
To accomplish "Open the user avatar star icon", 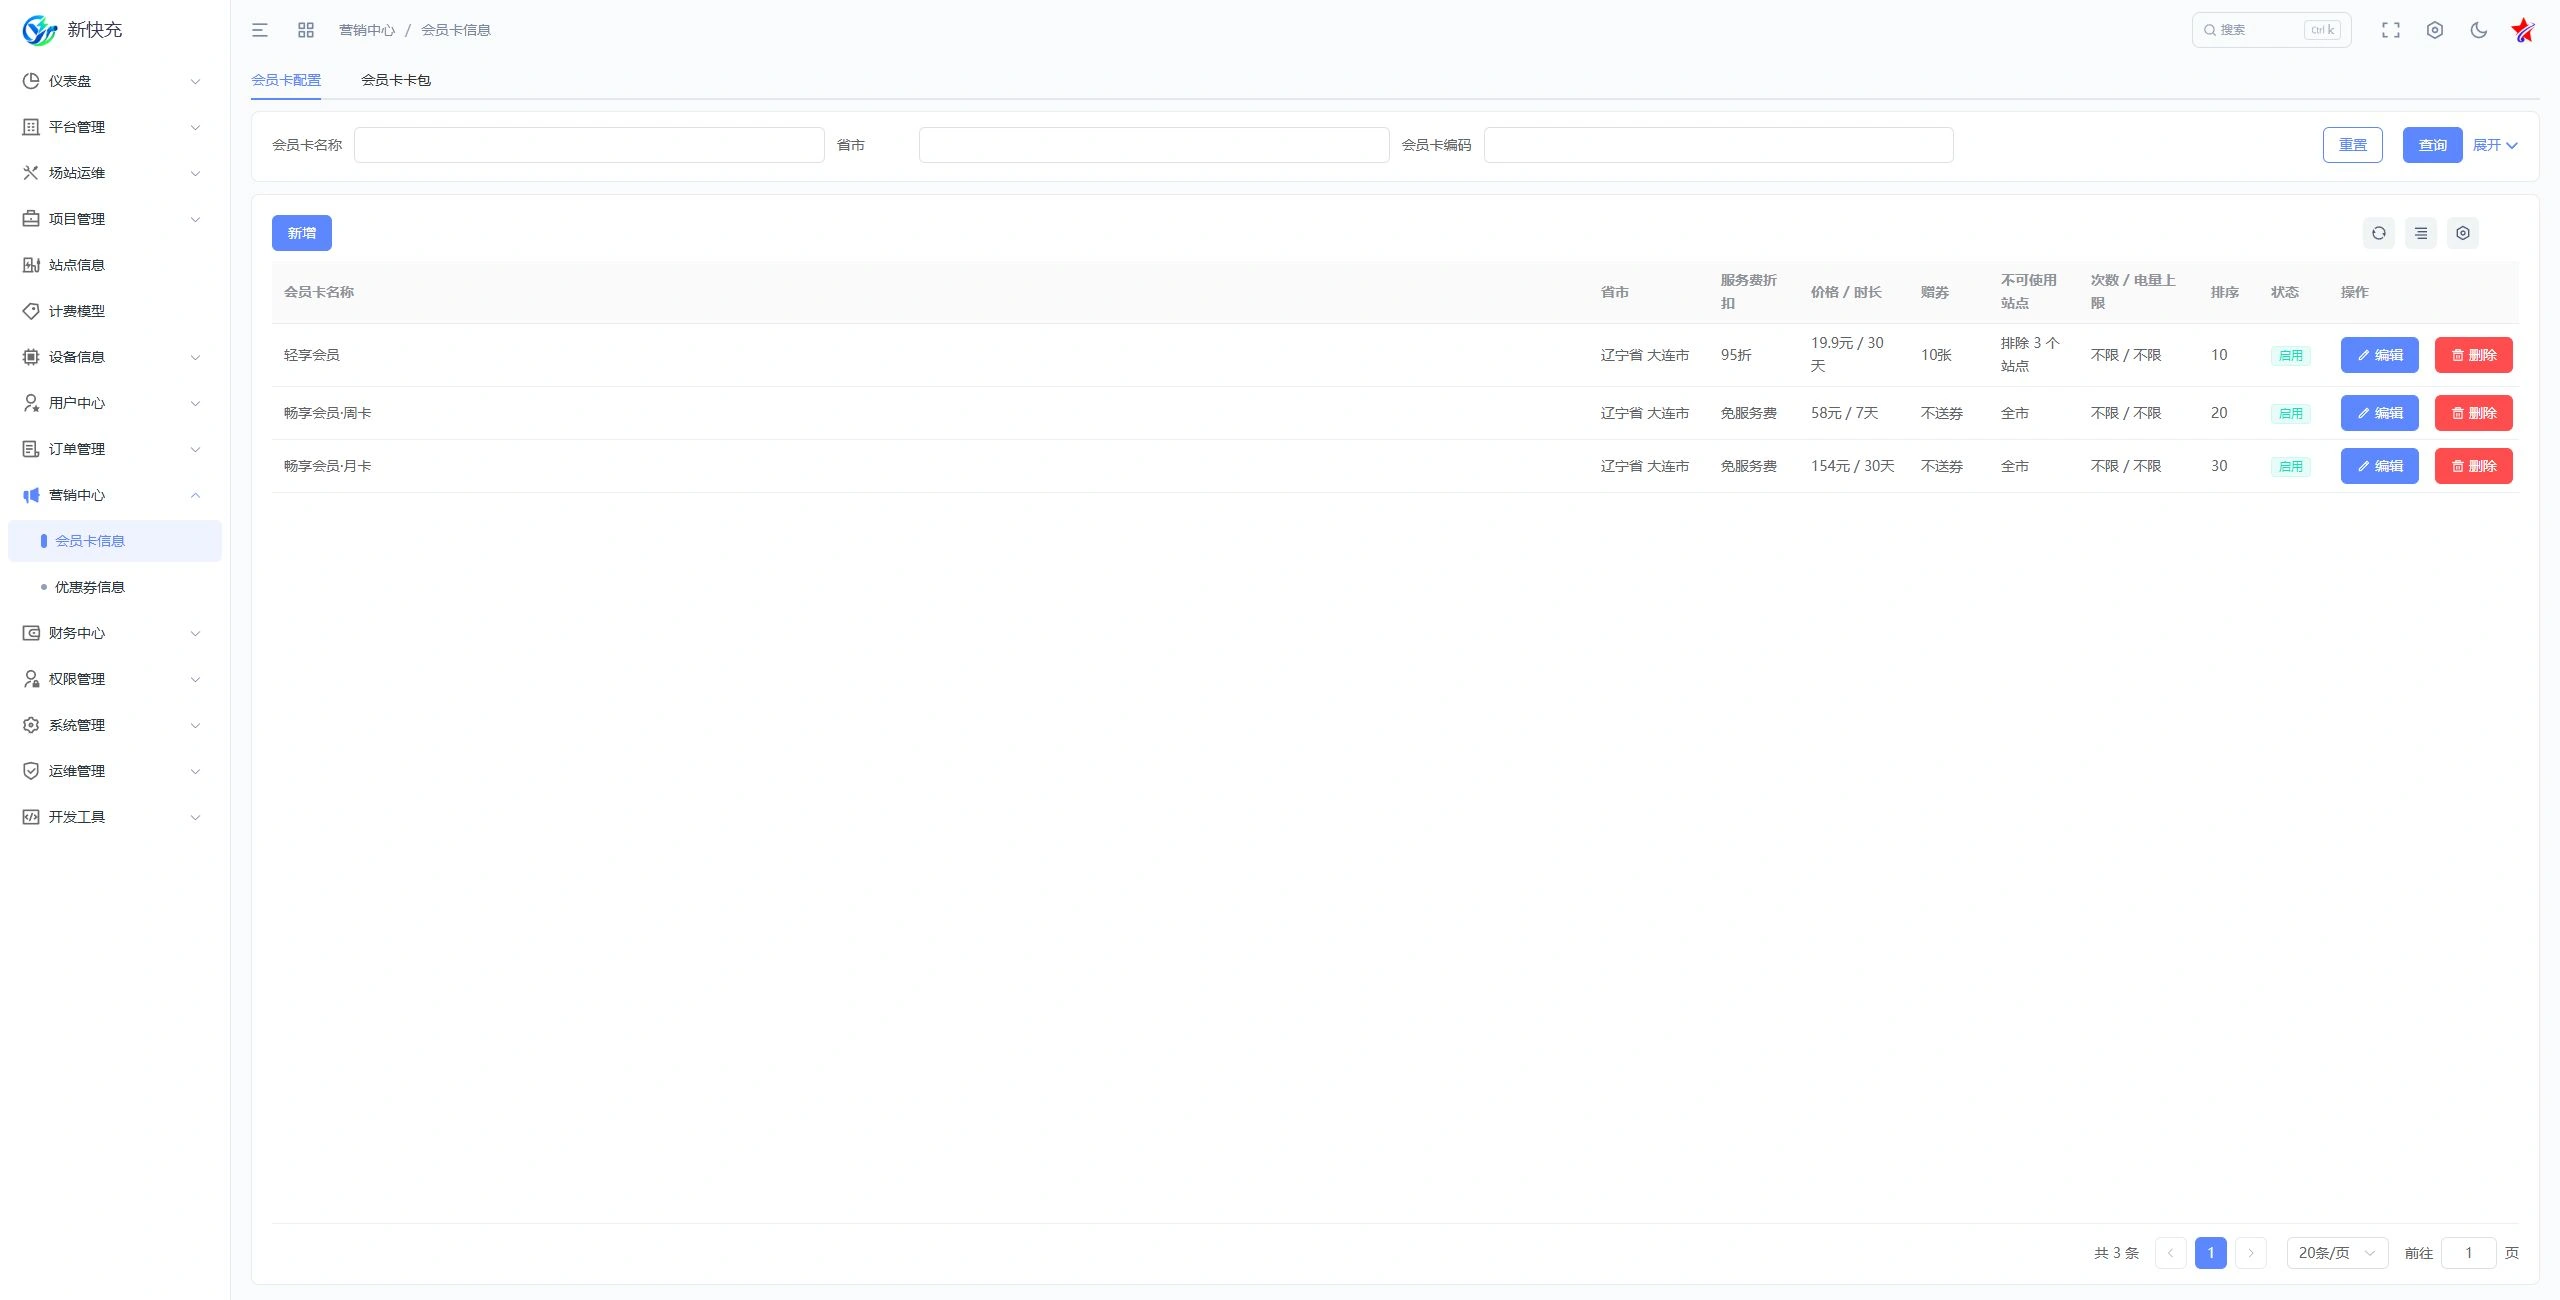I will 2523,30.
